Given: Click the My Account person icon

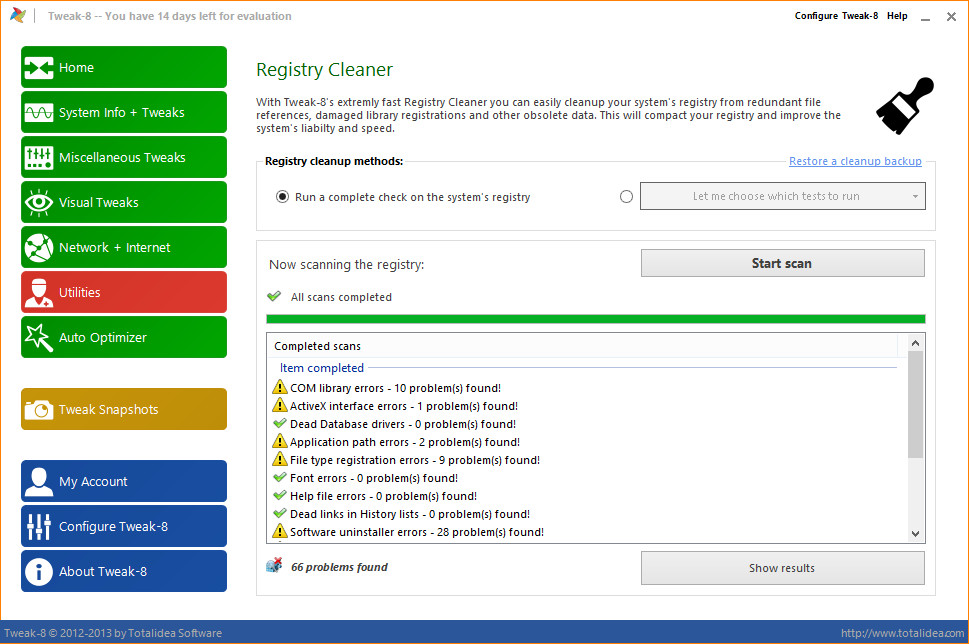Looking at the screenshot, I should 39,481.
